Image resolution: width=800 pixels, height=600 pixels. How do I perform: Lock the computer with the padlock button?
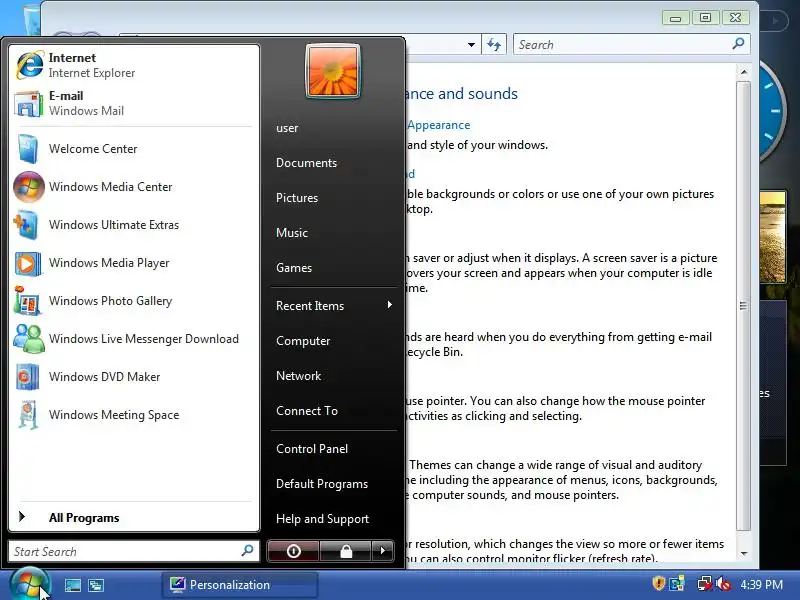(x=346, y=551)
